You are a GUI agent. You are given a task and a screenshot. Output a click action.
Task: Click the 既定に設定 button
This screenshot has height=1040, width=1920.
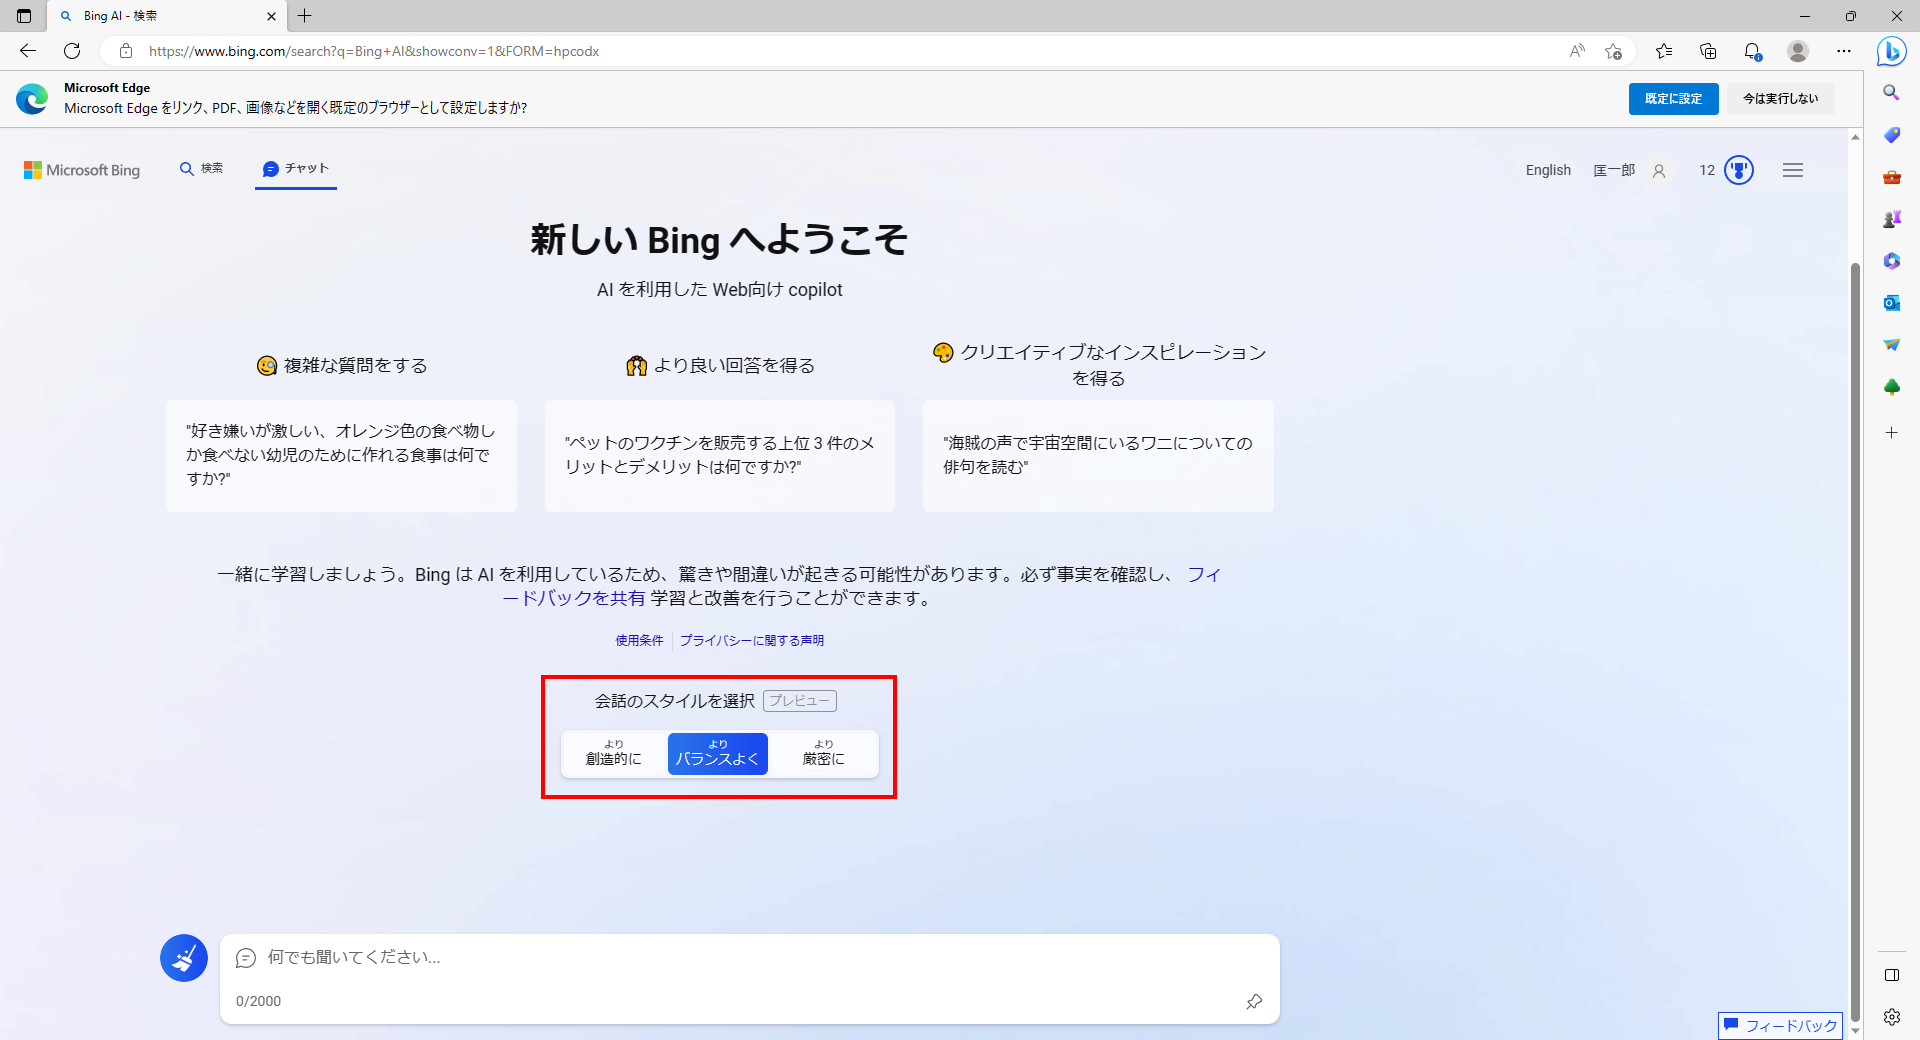[1673, 99]
